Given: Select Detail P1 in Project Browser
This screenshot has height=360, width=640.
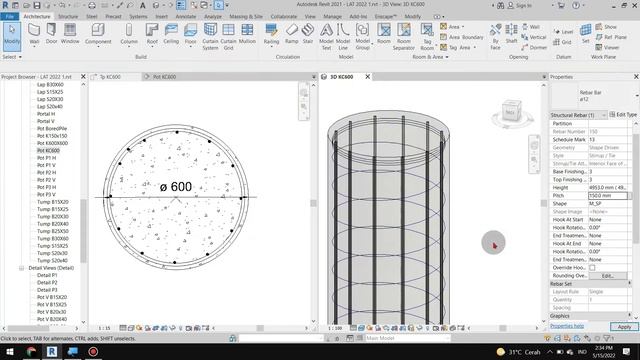Looking at the screenshot, I should [x=47, y=276].
